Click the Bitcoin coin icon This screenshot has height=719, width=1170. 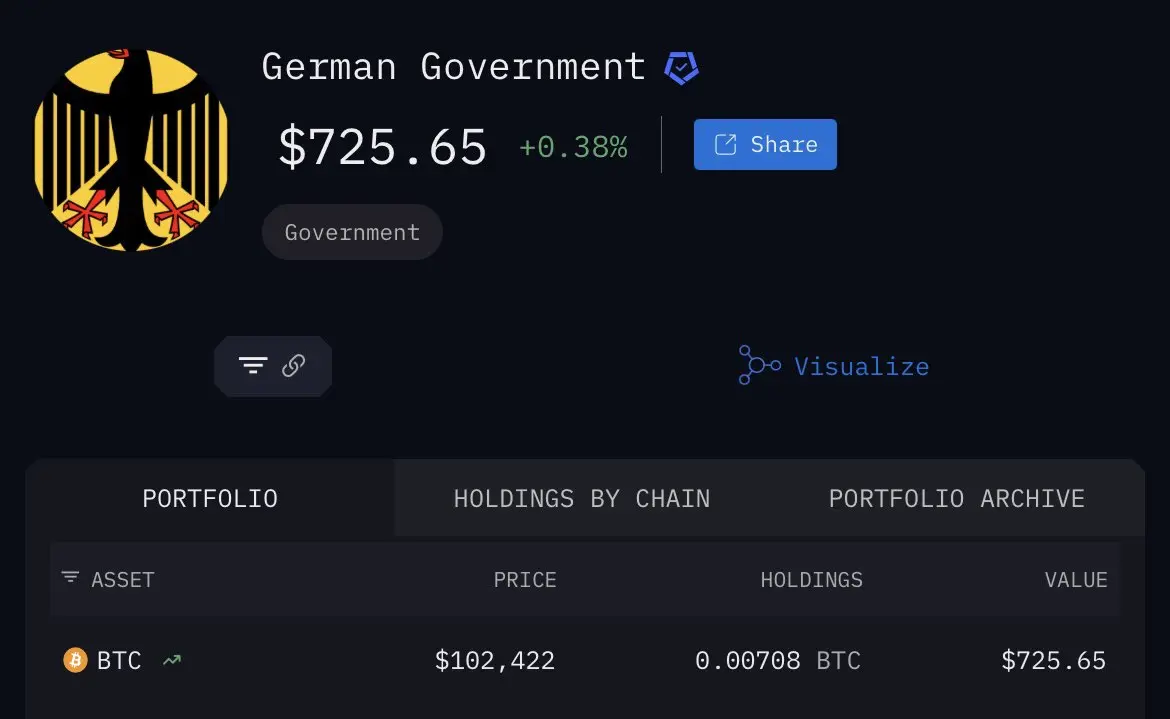click(x=75, y=660)
